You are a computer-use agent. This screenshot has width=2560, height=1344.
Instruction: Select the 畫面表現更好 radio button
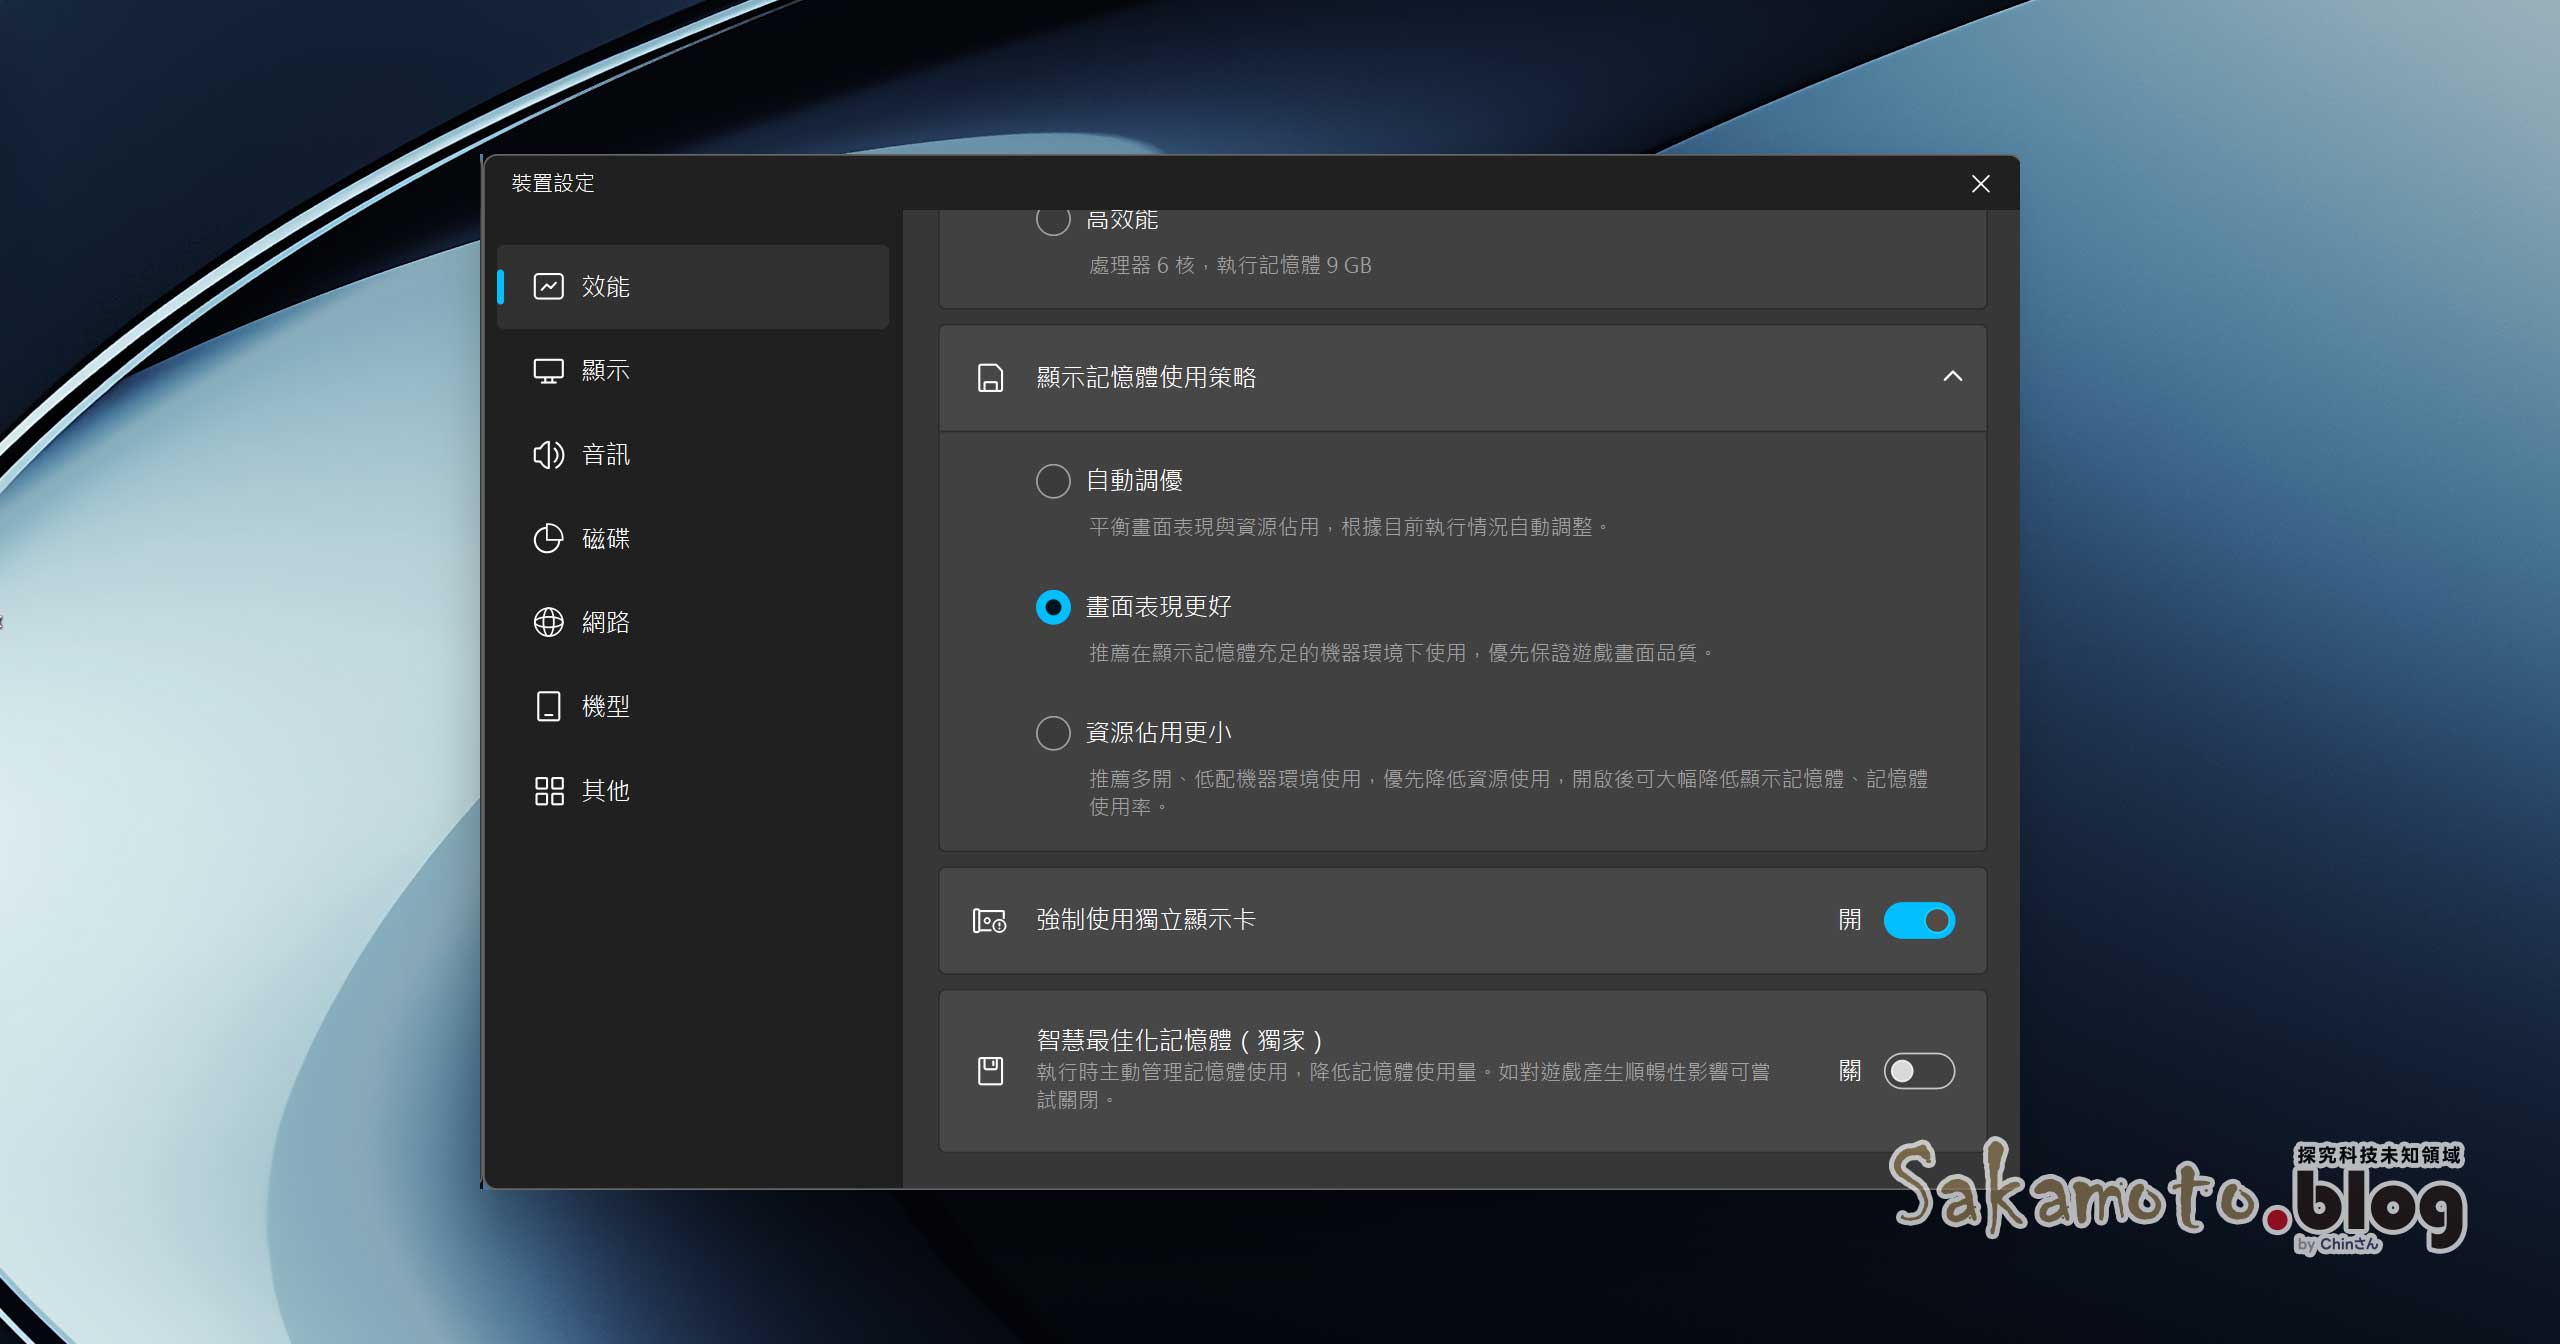[x=1053, y=607]
